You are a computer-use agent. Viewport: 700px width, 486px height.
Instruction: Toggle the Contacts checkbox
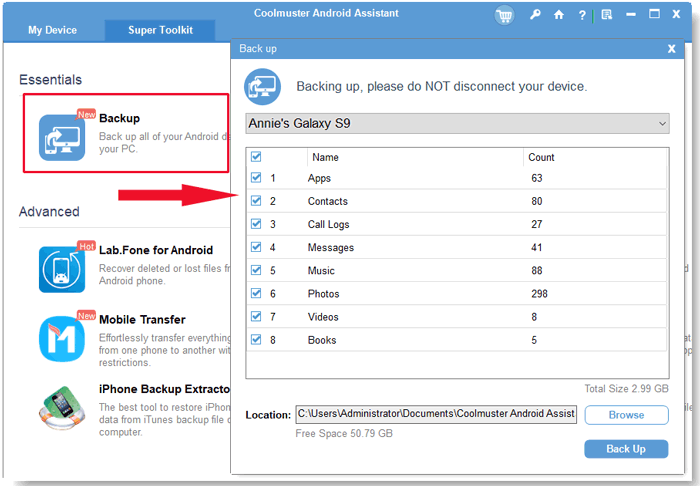257,201
